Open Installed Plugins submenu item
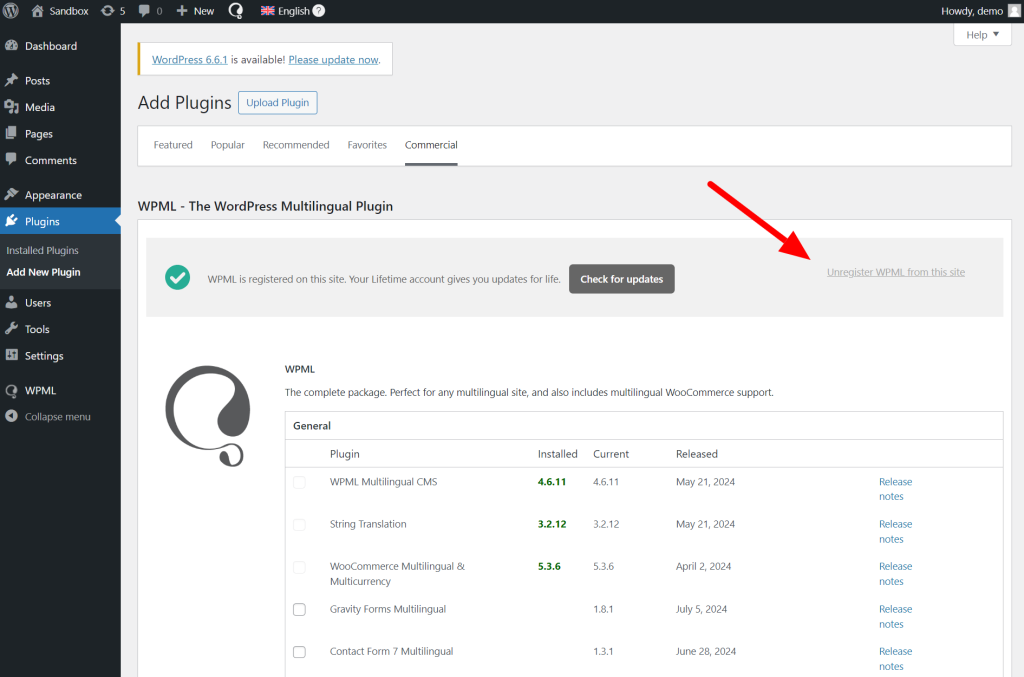Screen dimensions: 1024x677 42,250
